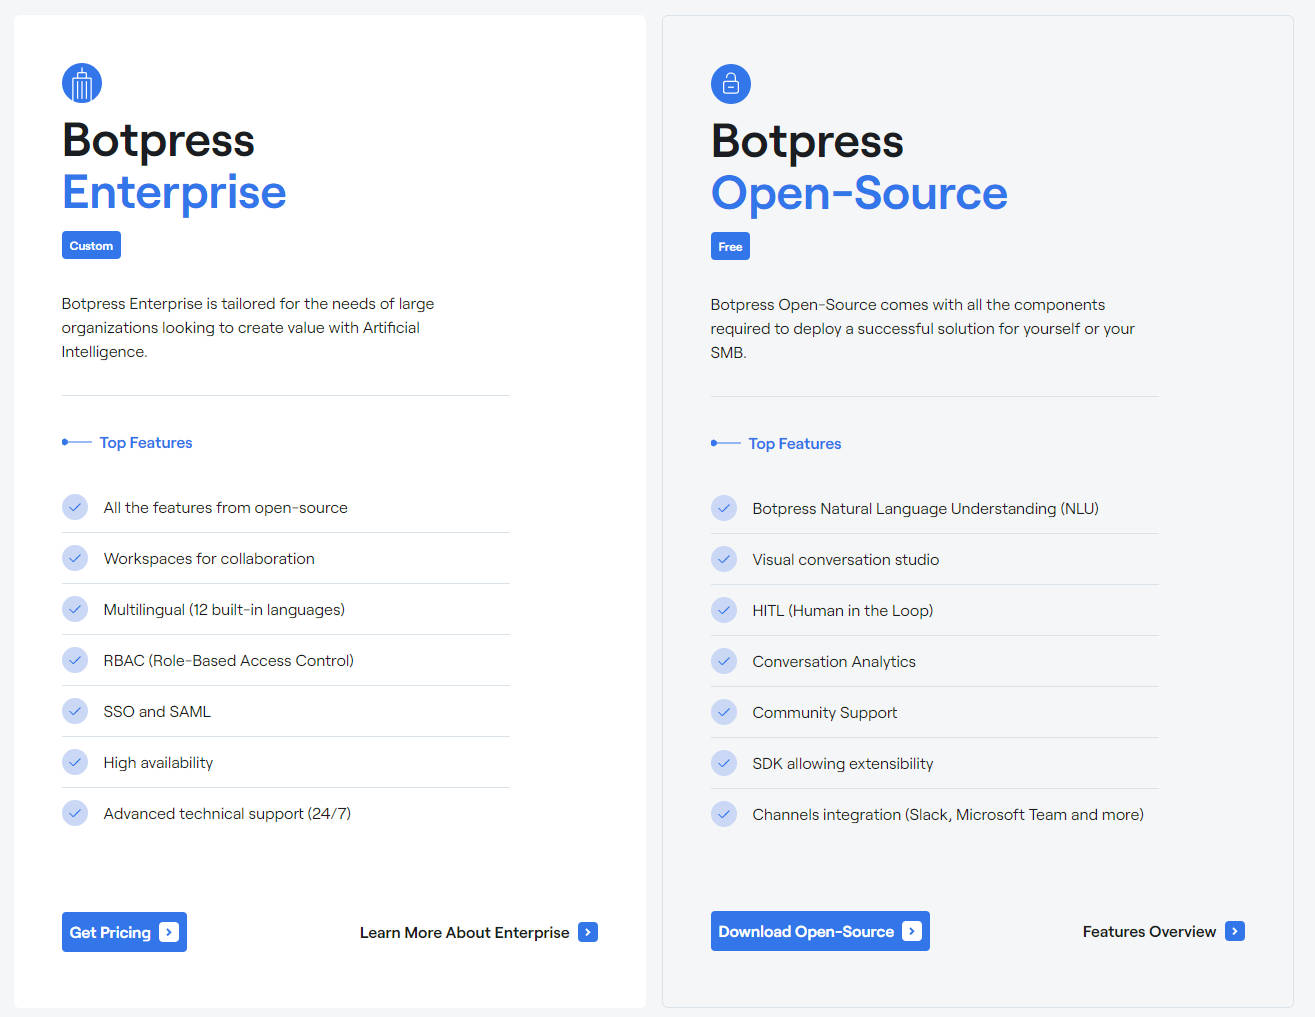This screenshot has width=1315, height=1017.
Task: Toggle the check beside High availability
Action: click(75, 762)
